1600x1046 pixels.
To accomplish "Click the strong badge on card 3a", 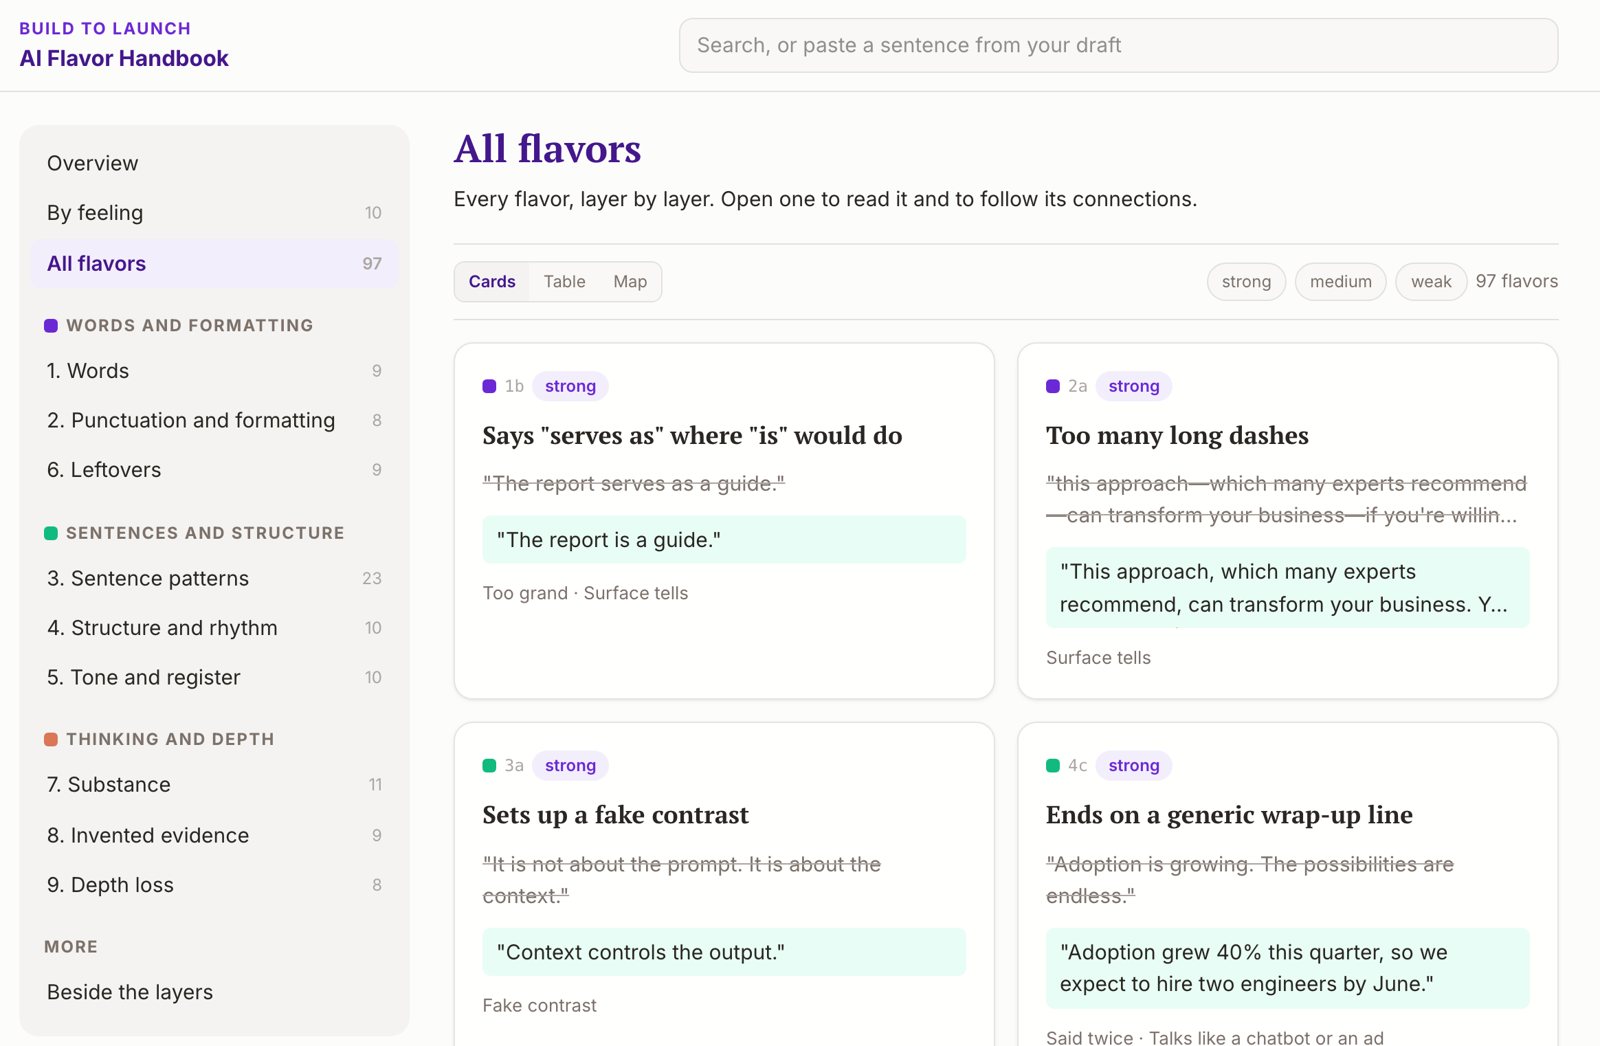I will 570,766.
